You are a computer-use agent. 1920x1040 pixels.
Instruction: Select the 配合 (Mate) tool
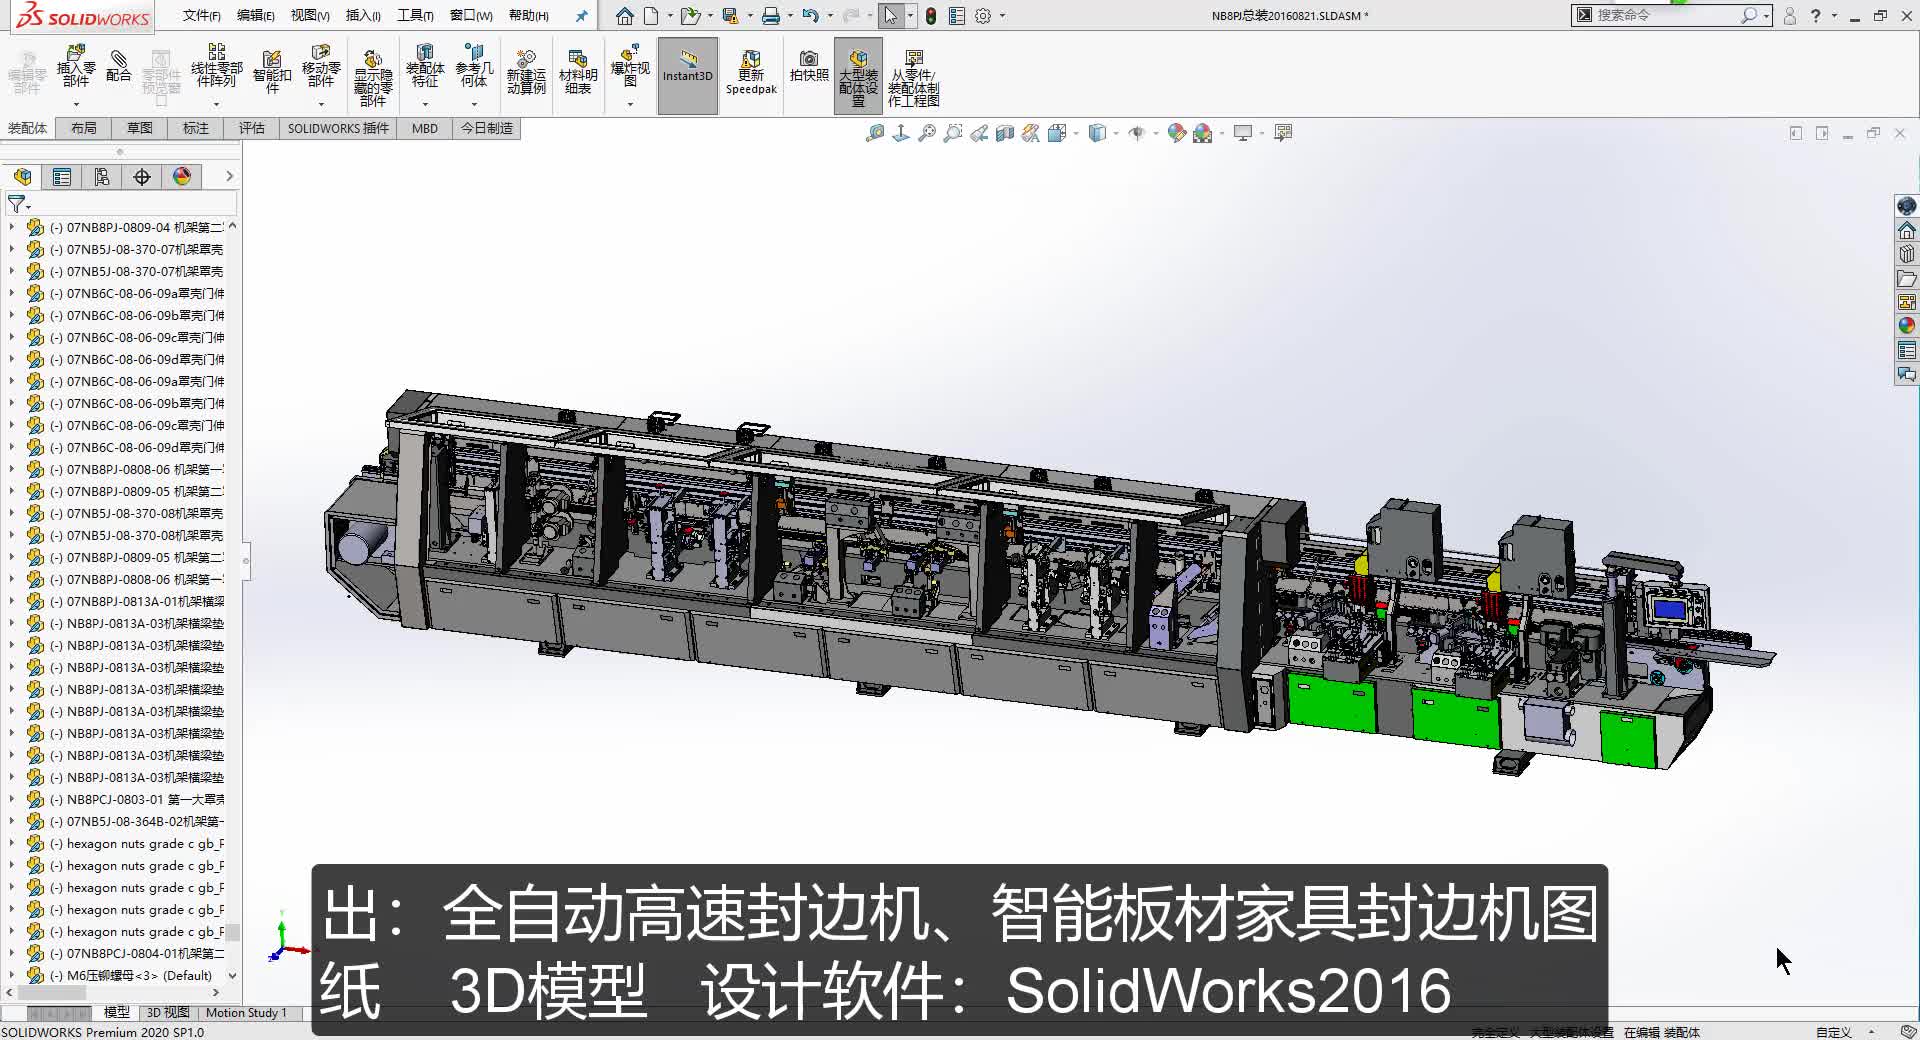point(119,70)
